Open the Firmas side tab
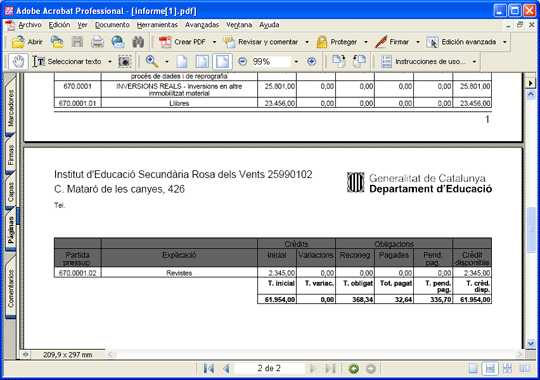 (x=11, y=155)
